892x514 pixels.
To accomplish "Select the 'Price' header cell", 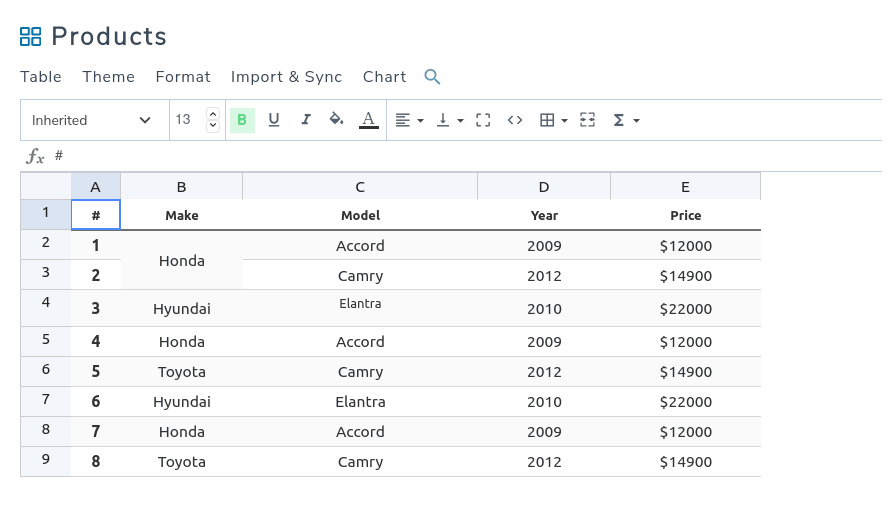I will click(685, 215).
